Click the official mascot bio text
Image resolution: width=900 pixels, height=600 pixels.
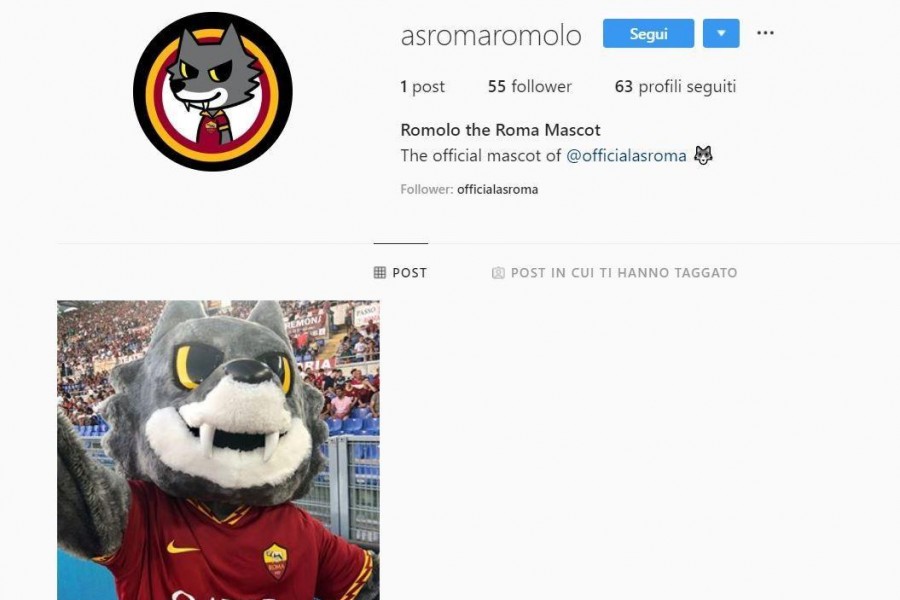[481, 156]
